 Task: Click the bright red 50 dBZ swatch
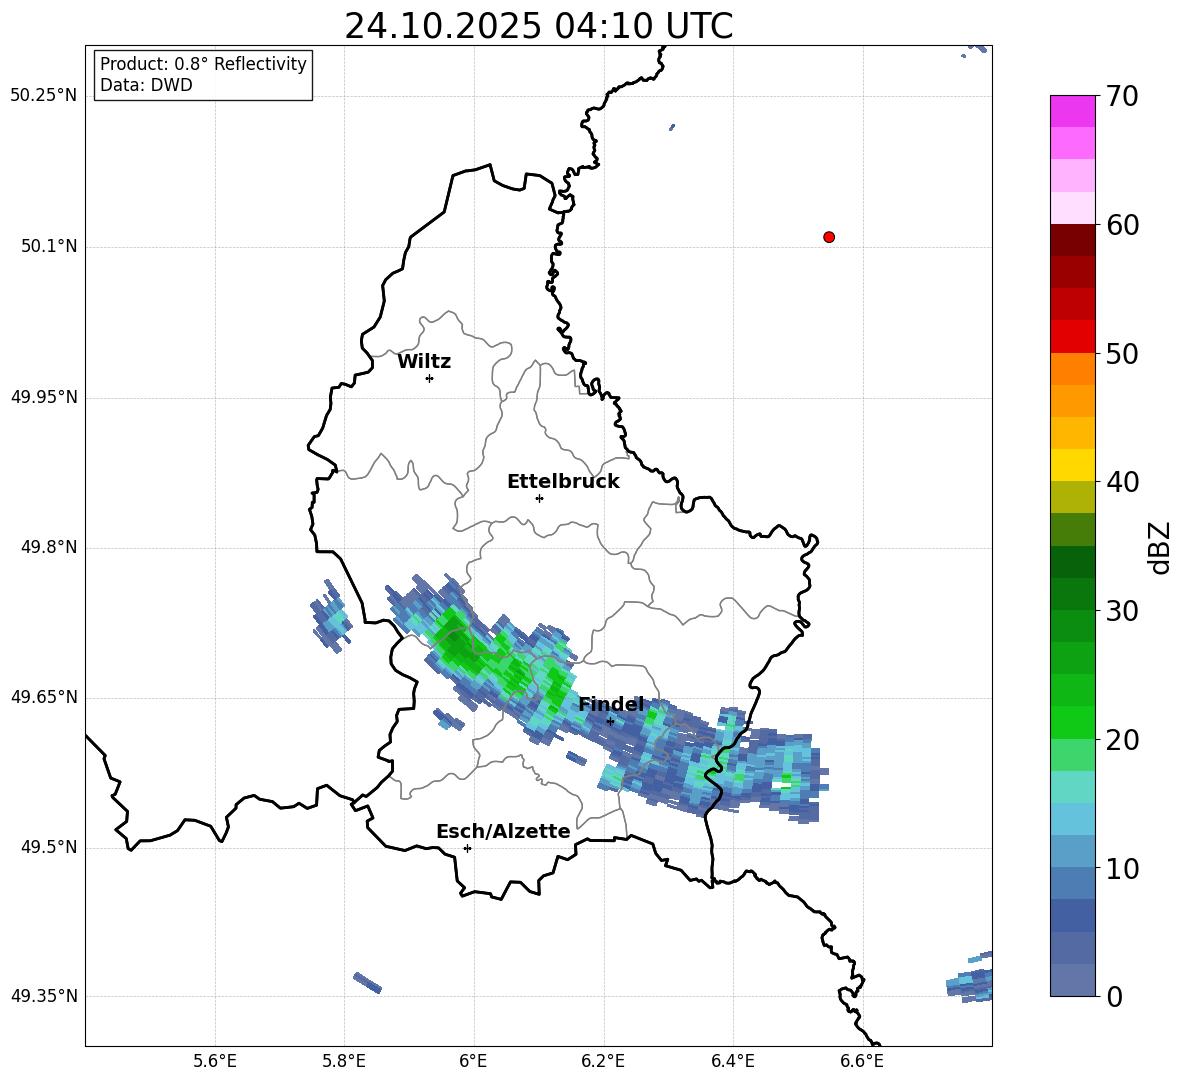click(1072, 337)
